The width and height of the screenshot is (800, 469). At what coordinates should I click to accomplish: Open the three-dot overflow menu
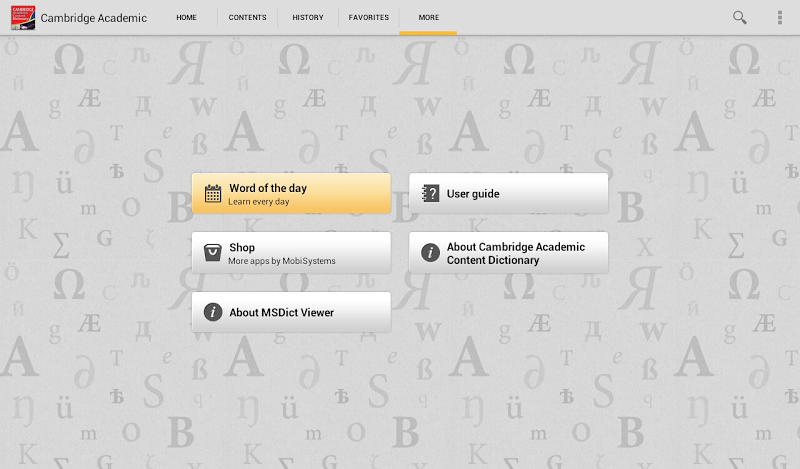pyautogui.click(x=780, y=17)
